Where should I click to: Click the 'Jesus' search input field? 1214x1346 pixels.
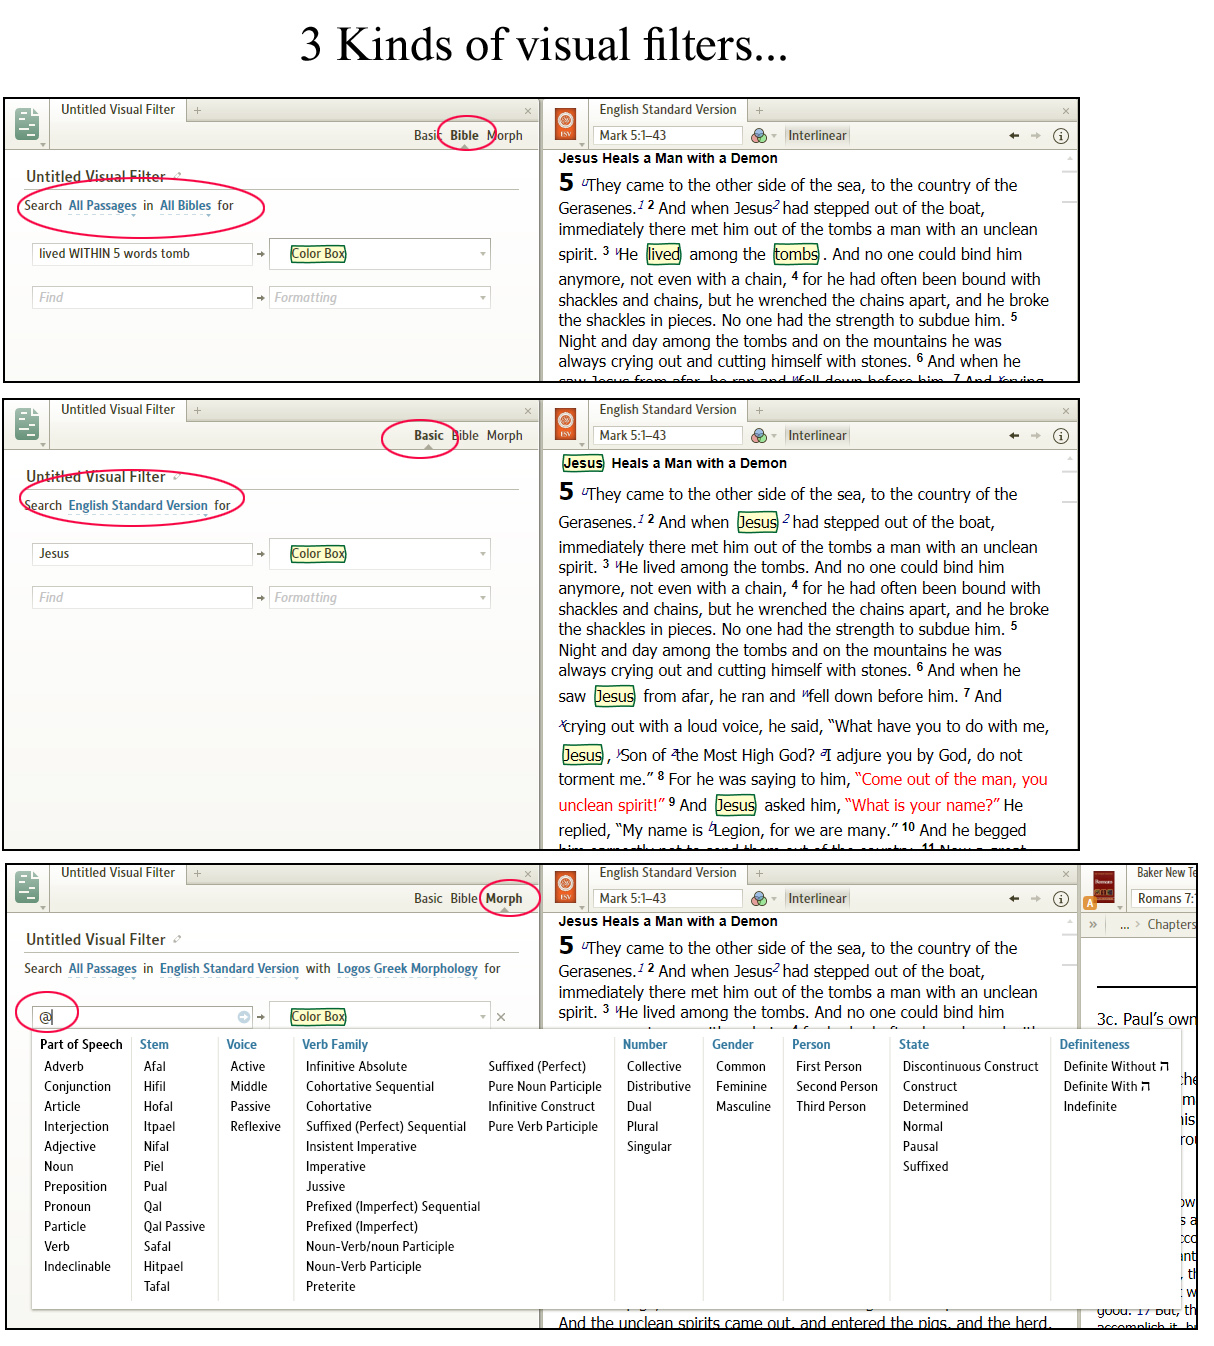coord(142,554)
